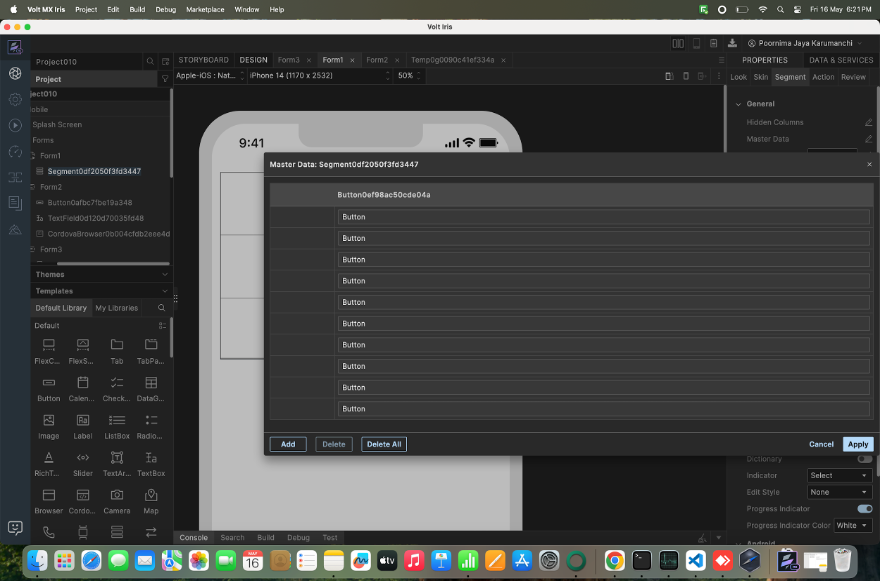Open the Indicator Select dropdown
880x582 pixels.
tap(839, 475)
